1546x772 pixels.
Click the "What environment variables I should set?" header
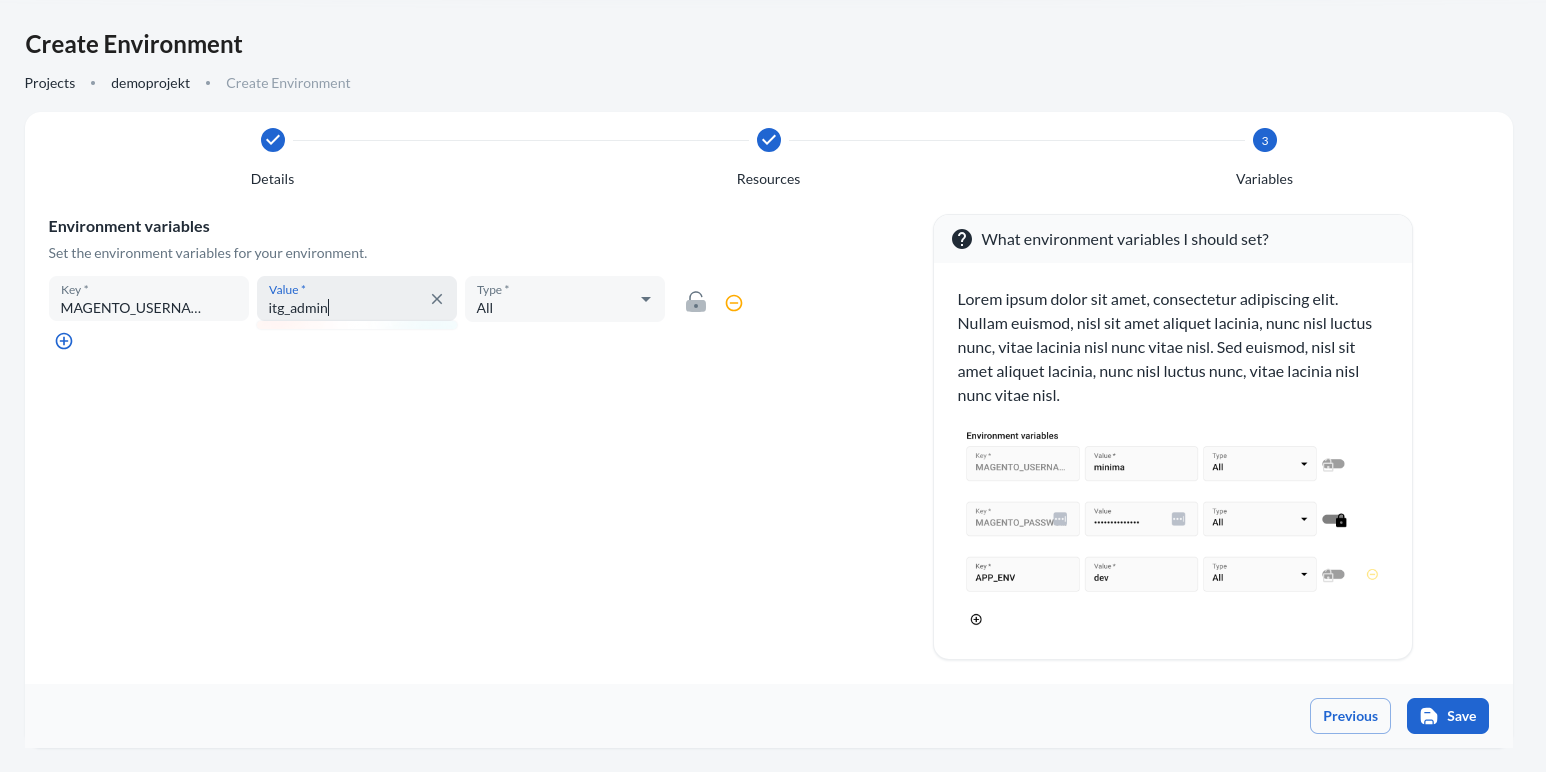point(1125,239)
